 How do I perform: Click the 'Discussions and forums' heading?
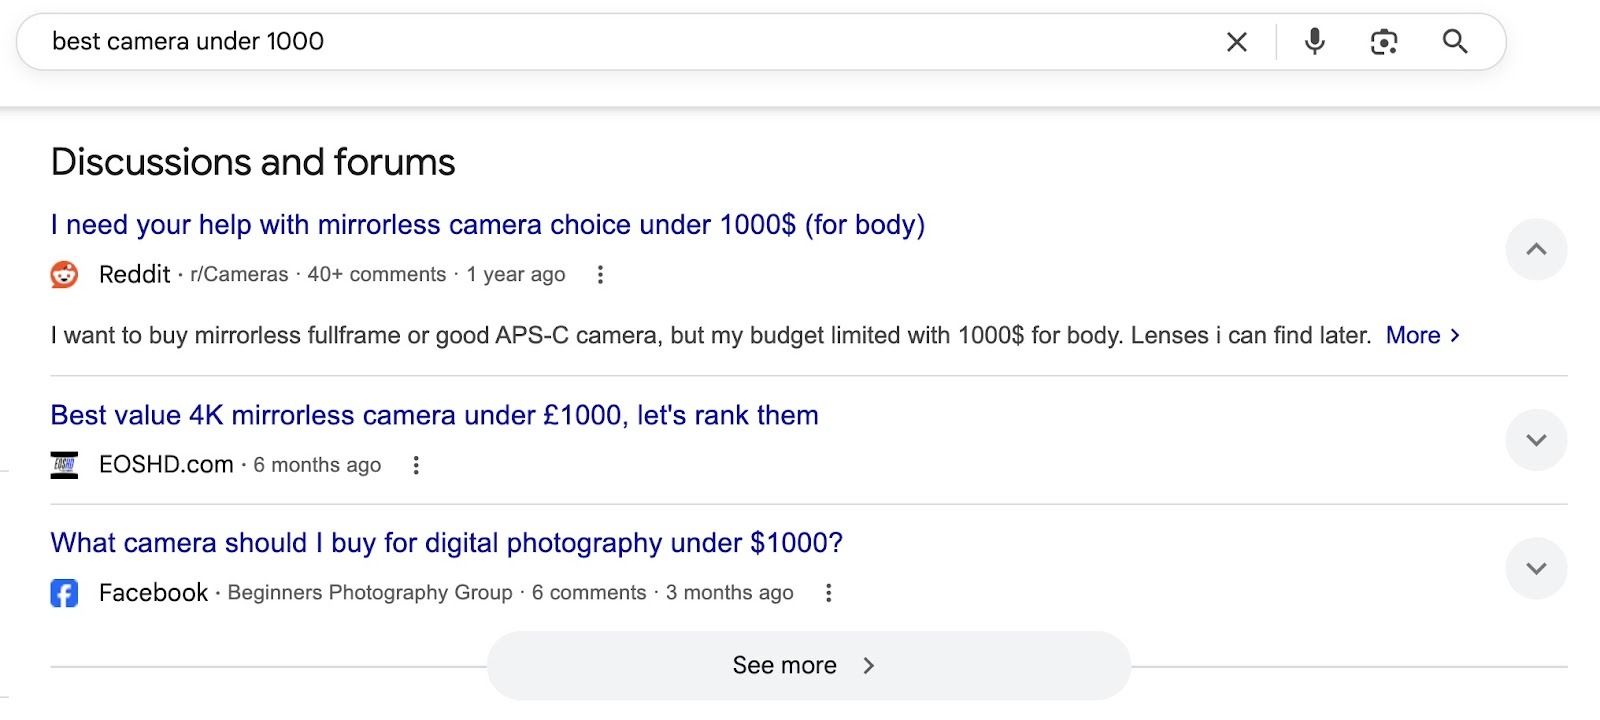pyautogui.click(x=253, y=162)
